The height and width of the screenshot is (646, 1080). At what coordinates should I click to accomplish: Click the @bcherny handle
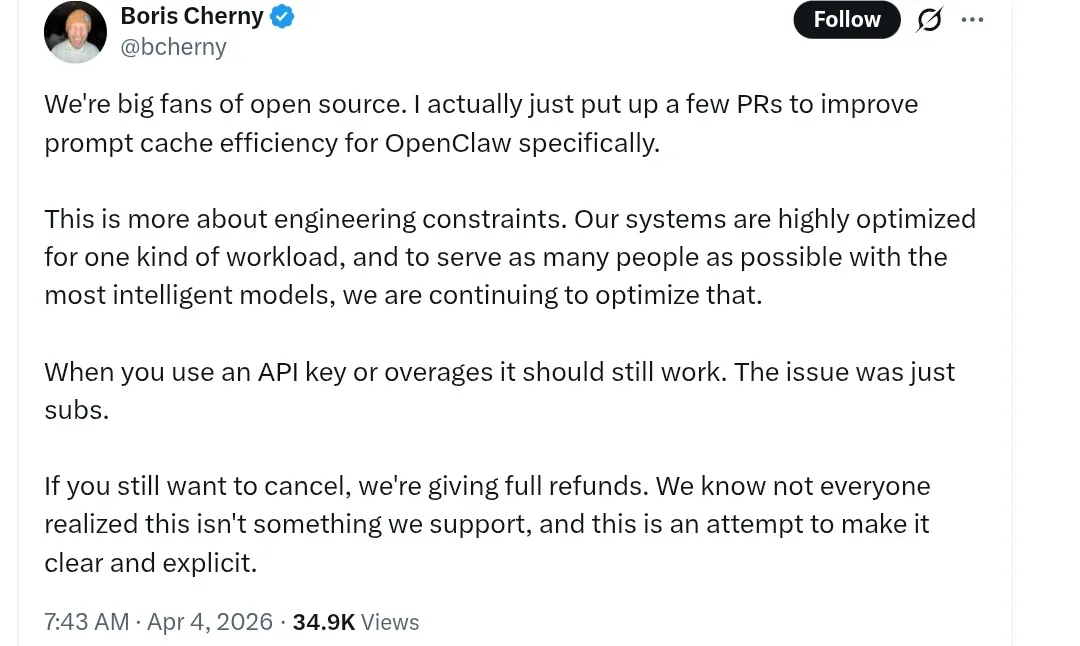[x=173, y=47]
